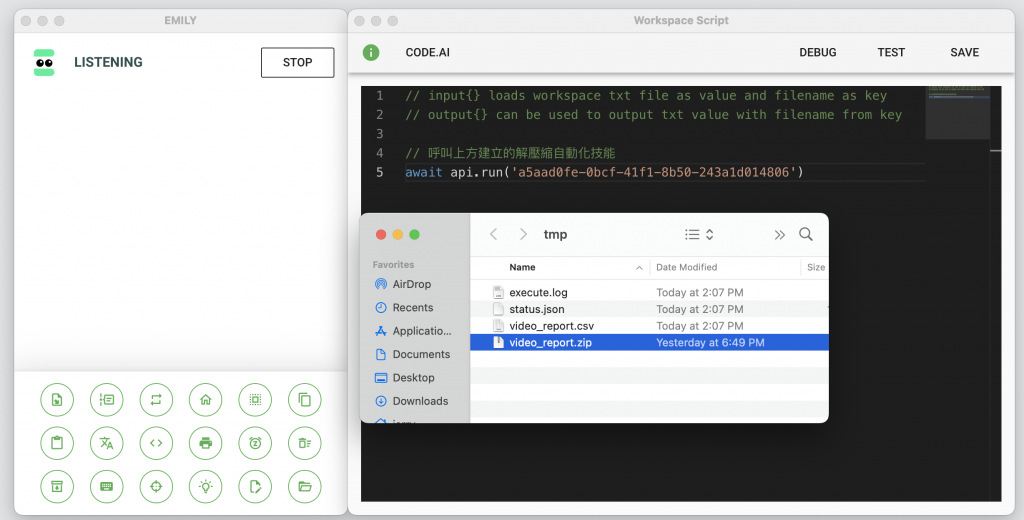Click the home icon in EMILY
The image size is (1024, 520).
pos(206,400)
